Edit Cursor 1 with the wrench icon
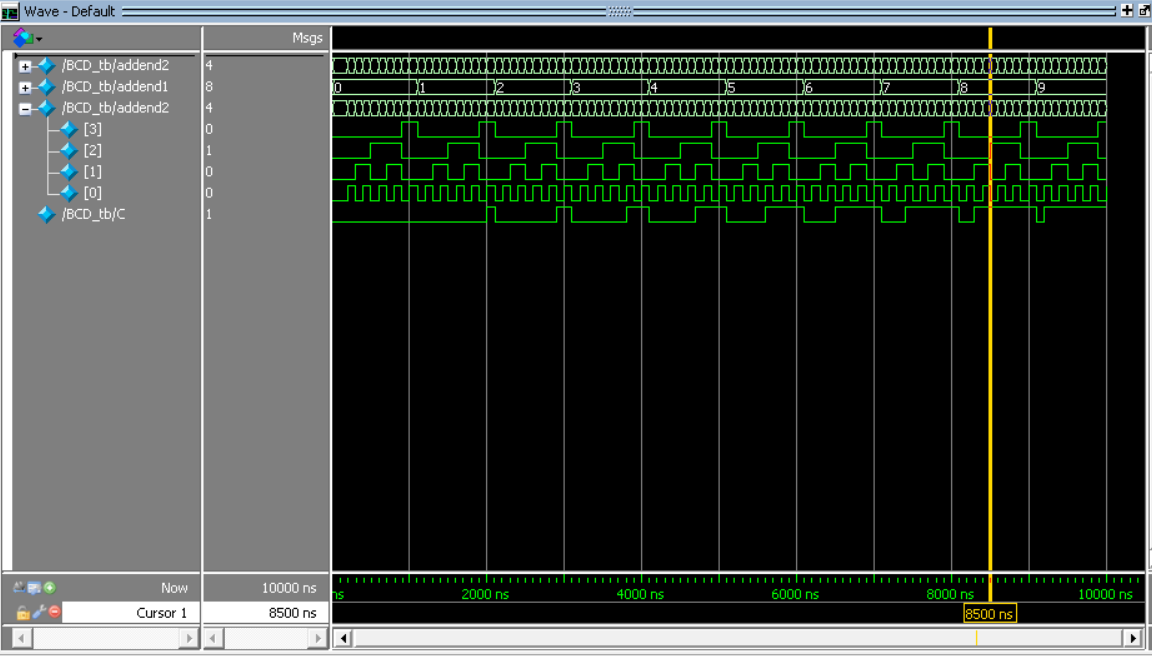 tap(38, 612)
